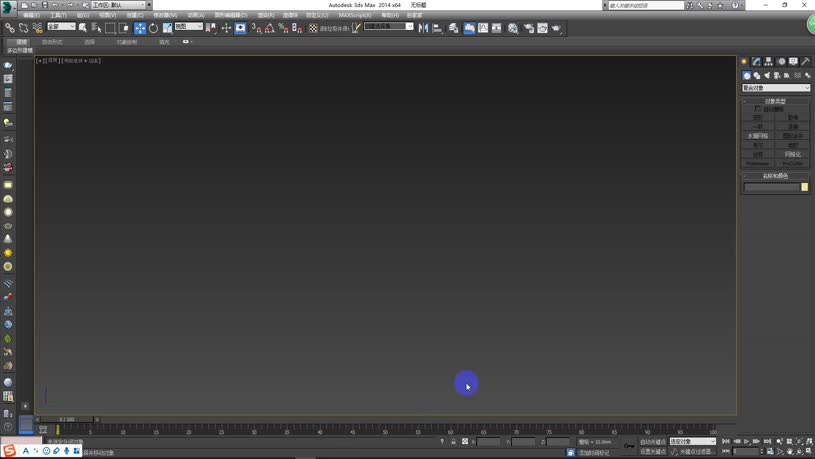Screen dimensions: 815x459
Task: Select the first ribbon tab below the toolbar
Action: (21, 42)
